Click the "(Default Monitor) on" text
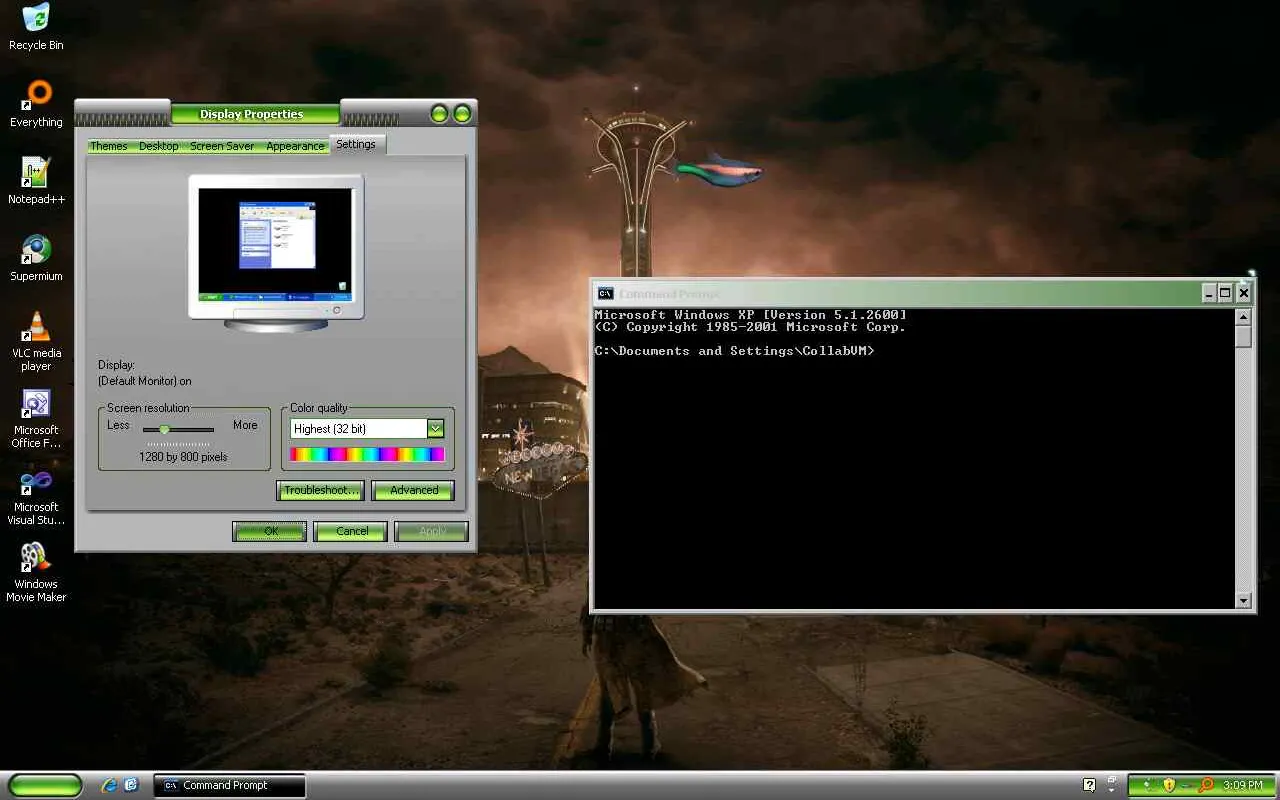This screenshot has width=1280, height=800. pyautogui.click(x=145, y=381)
